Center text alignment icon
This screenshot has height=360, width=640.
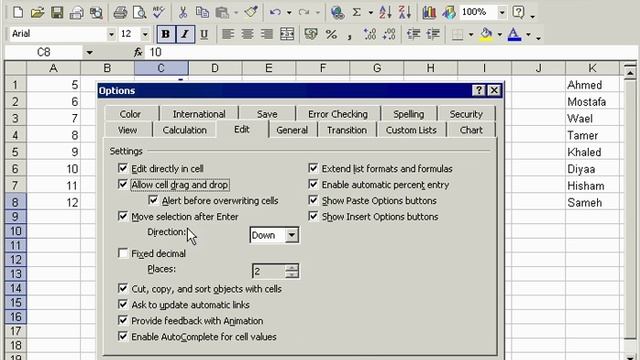247,34
